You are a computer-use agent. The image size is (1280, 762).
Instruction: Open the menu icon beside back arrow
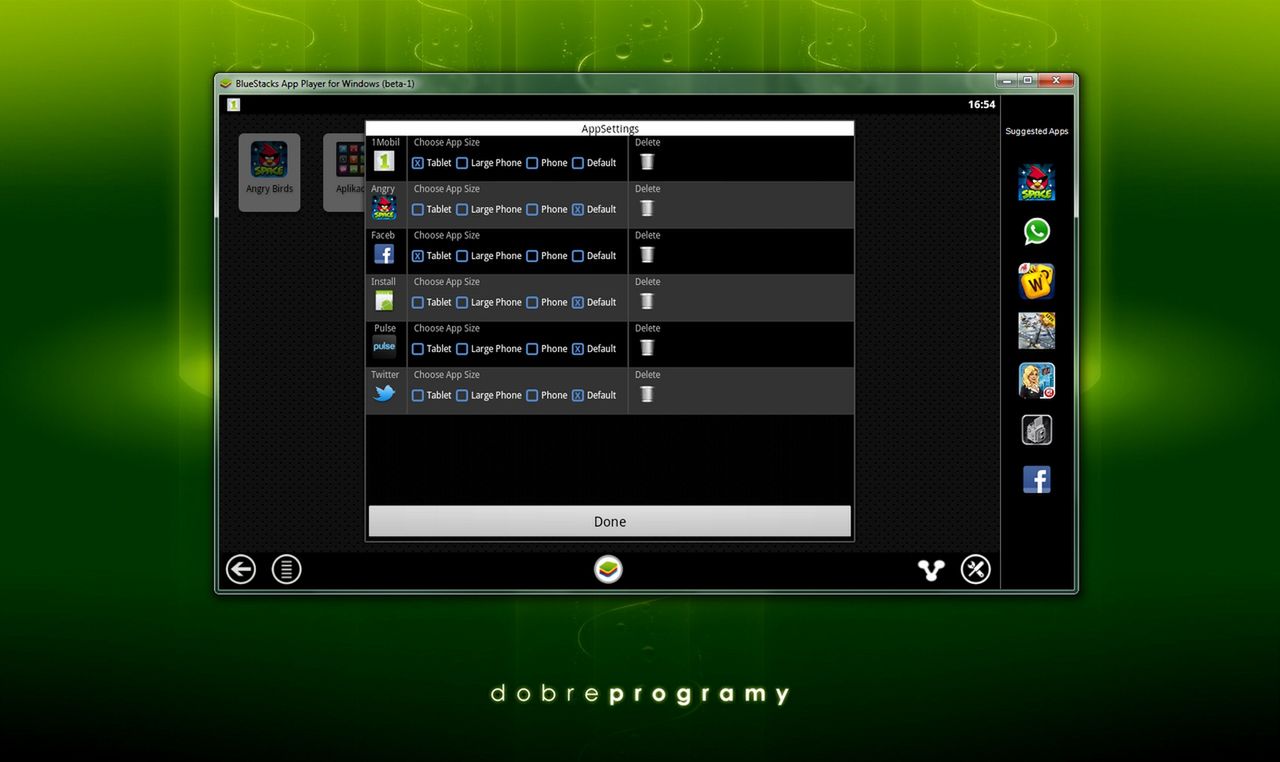287,569
